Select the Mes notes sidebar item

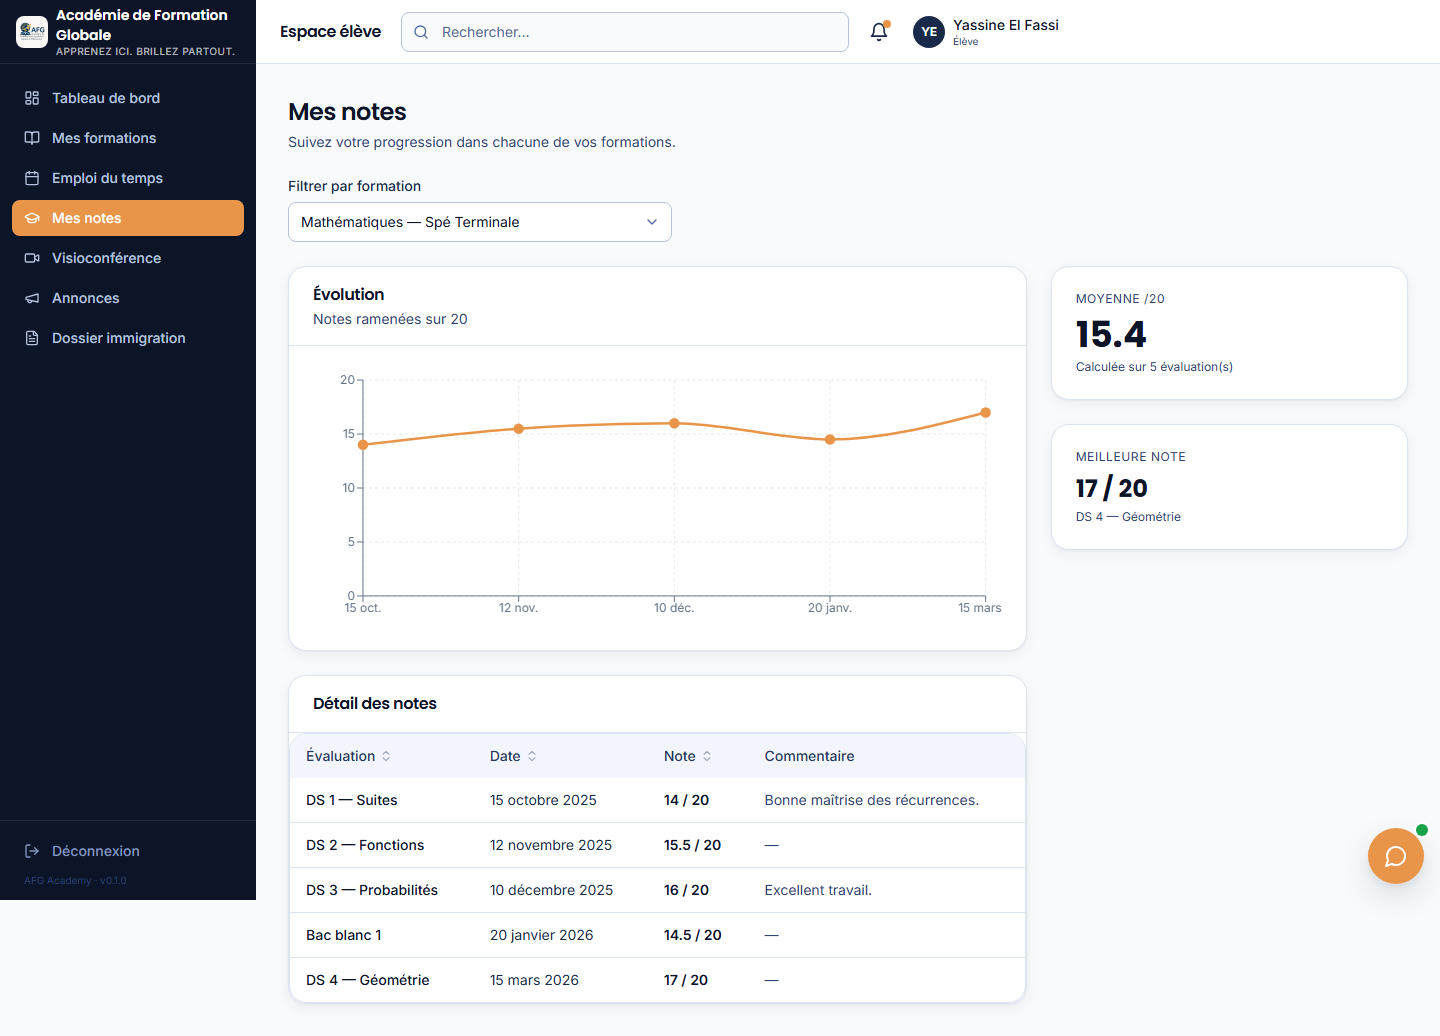tap(128, 218)
